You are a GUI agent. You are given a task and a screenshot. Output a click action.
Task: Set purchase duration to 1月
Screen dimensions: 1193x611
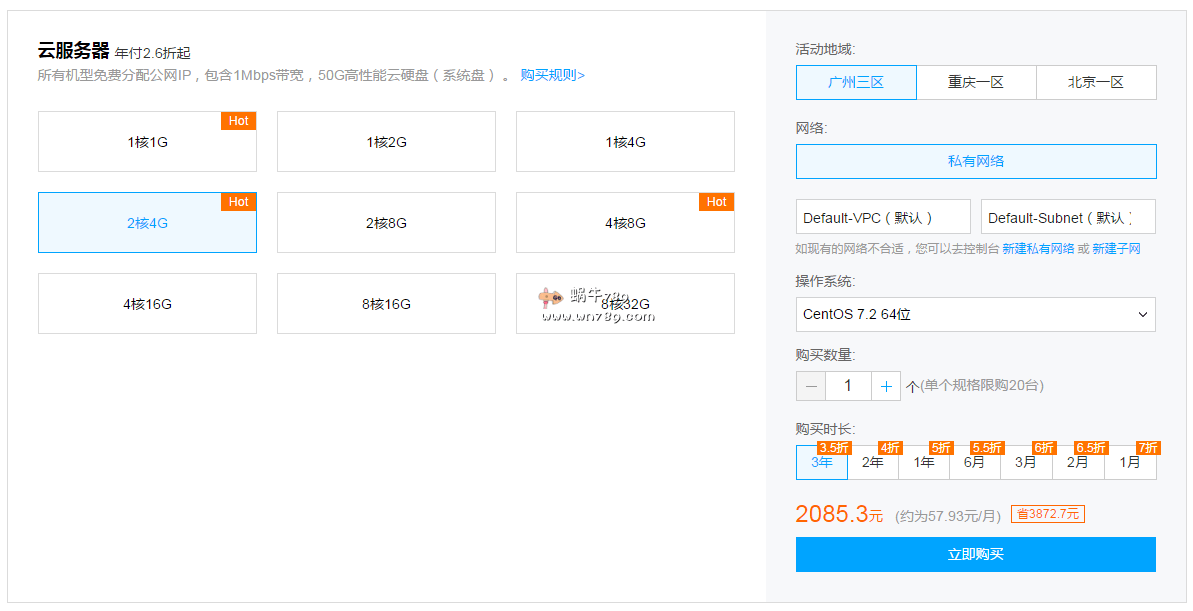click(x=1130, y=462)
